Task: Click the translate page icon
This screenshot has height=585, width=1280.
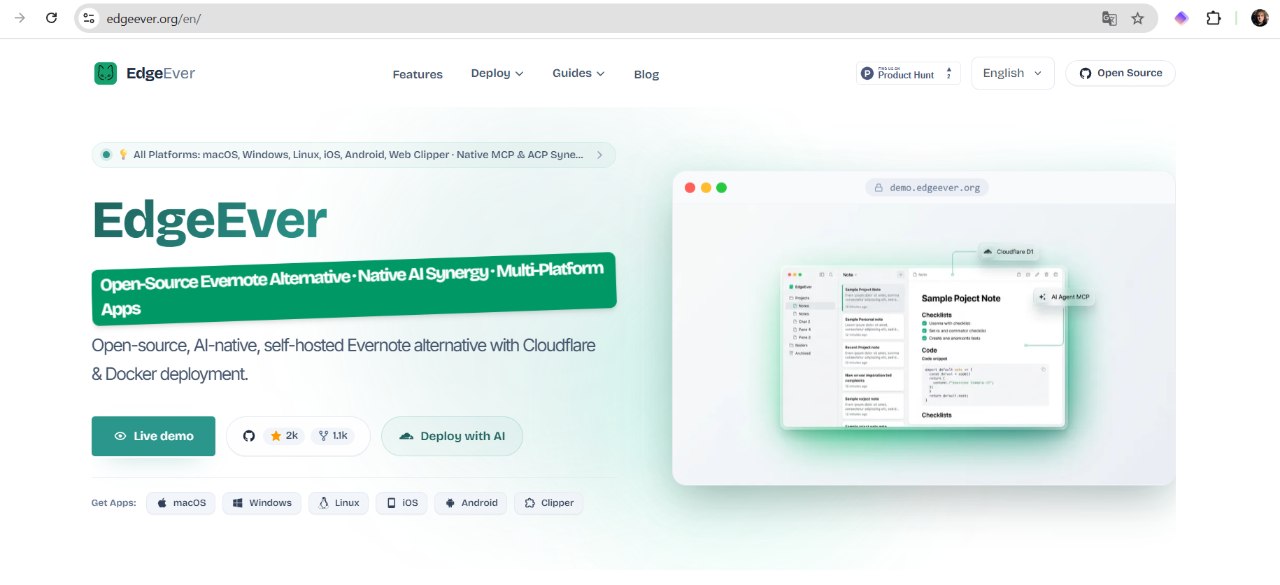Action: point(1109,18)
